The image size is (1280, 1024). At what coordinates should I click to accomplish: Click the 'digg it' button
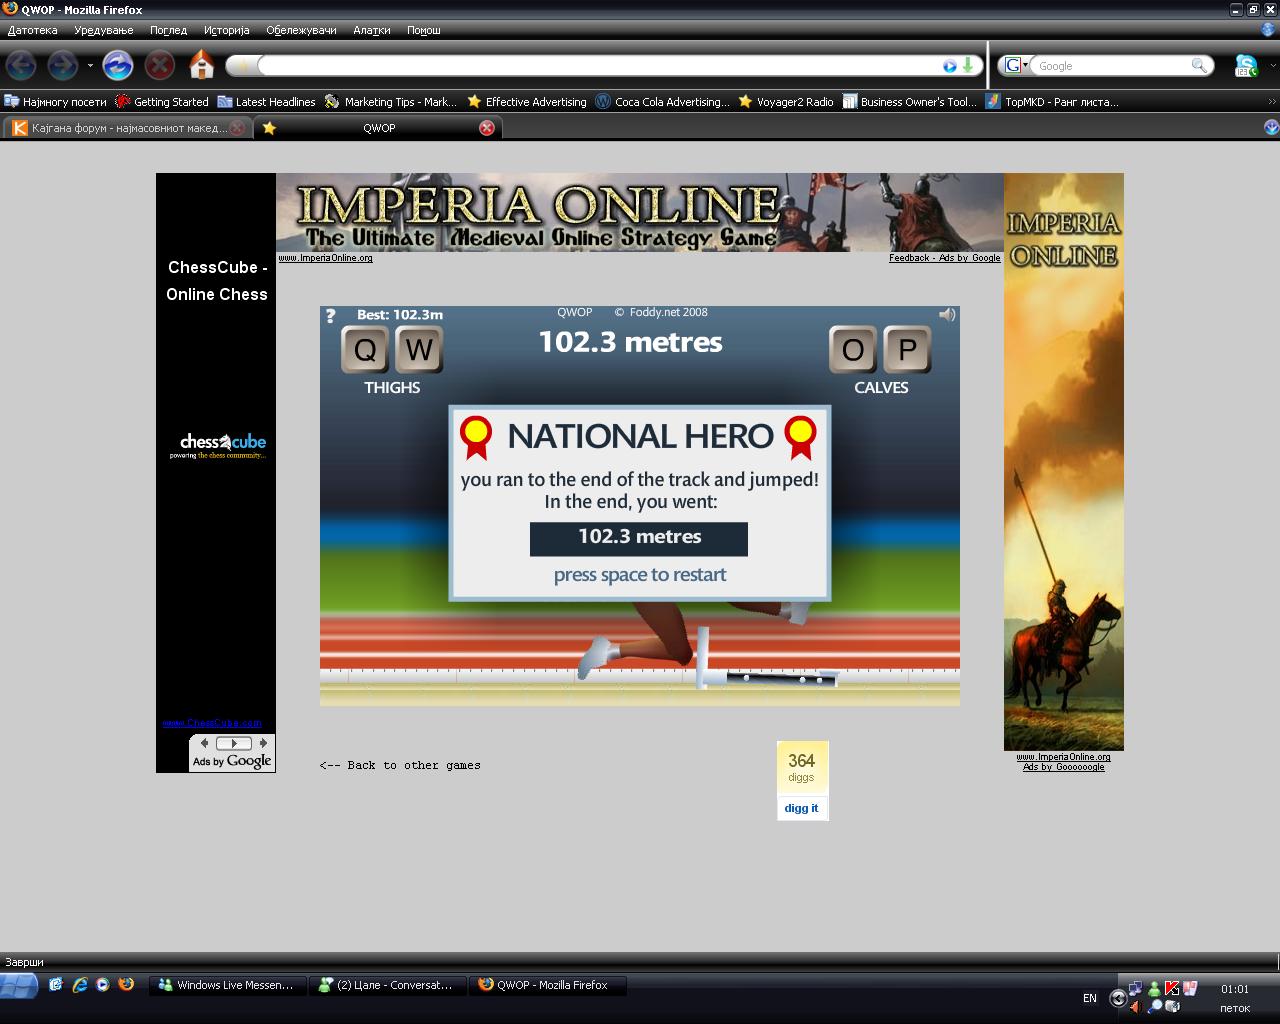(x=801, y=808)
